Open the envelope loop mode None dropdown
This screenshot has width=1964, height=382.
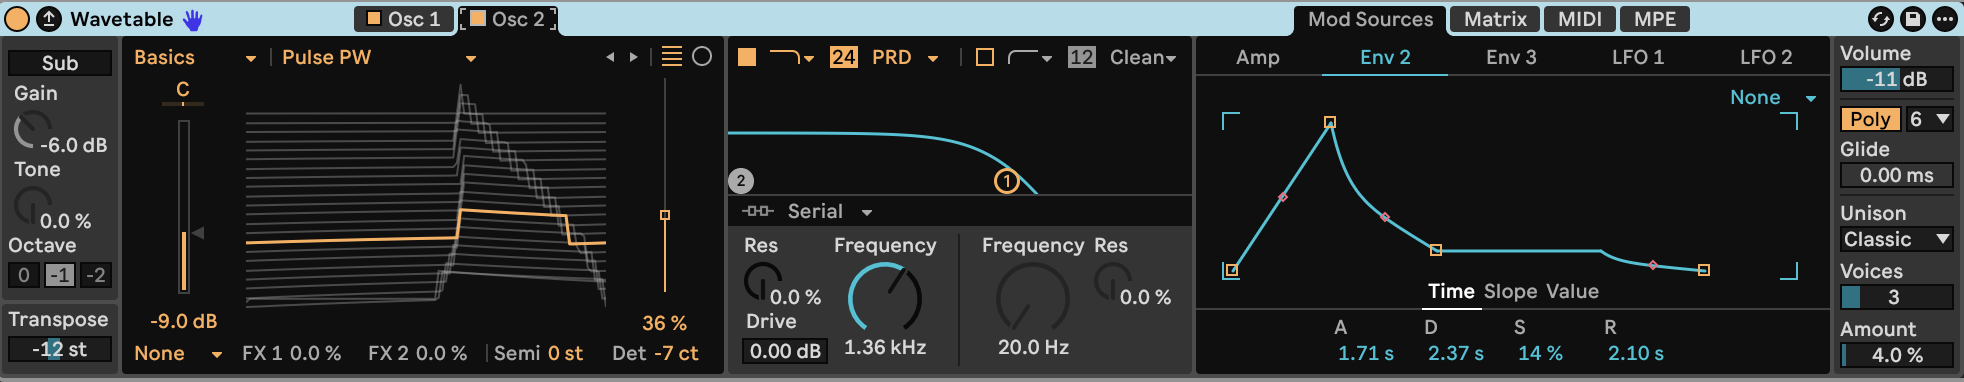1773,98
